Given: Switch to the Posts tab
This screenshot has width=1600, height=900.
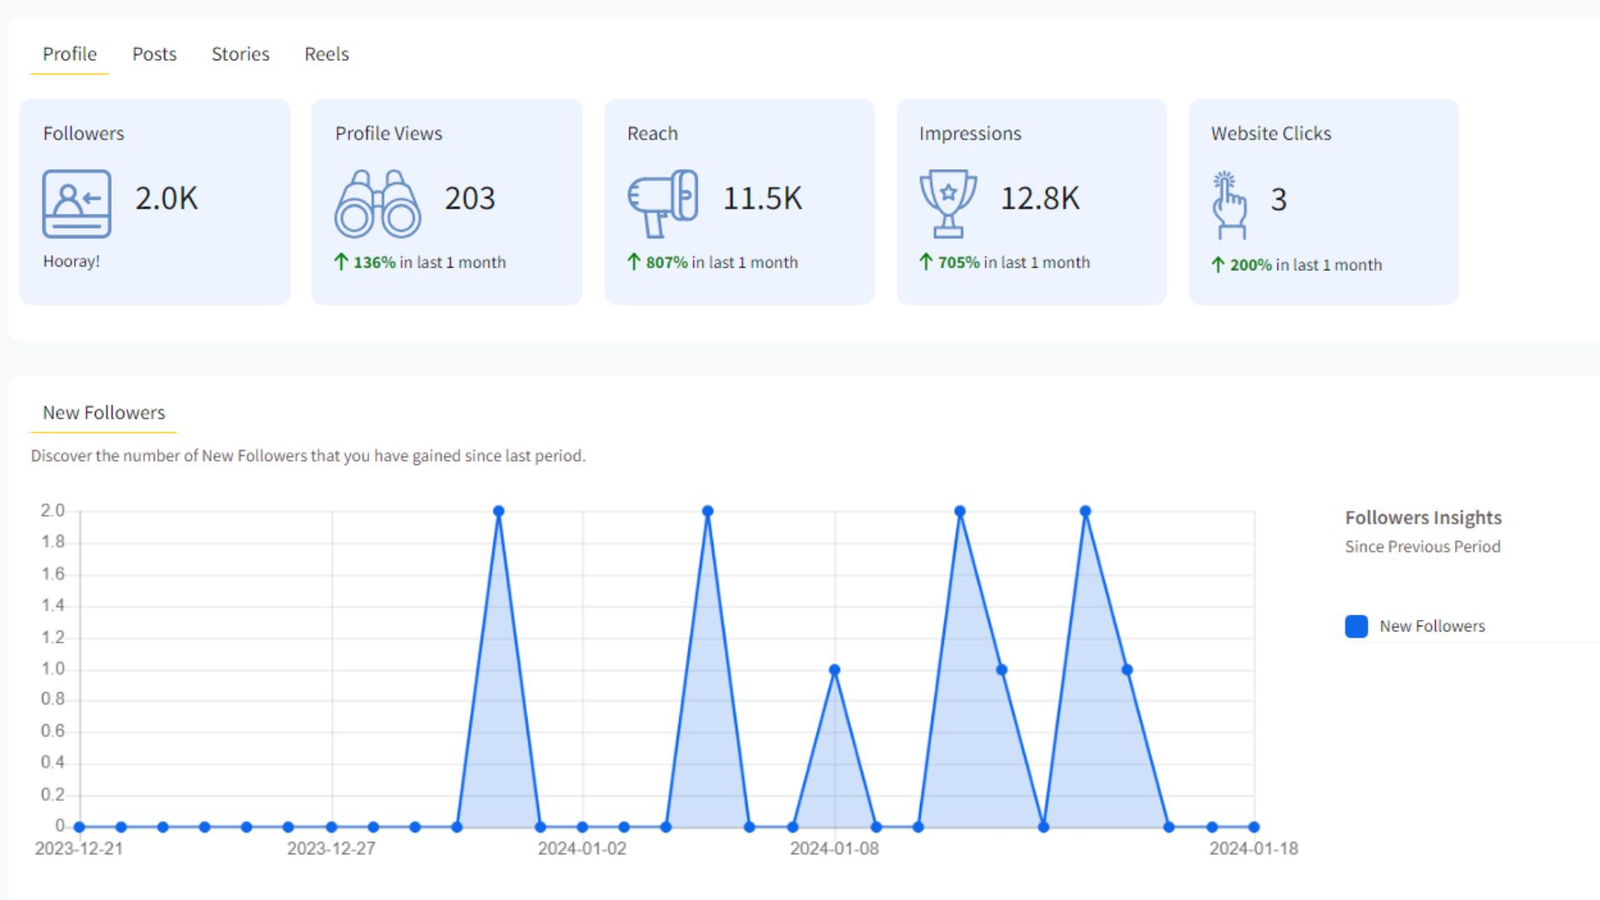Looking at the screenshot, I should [154, 54].
